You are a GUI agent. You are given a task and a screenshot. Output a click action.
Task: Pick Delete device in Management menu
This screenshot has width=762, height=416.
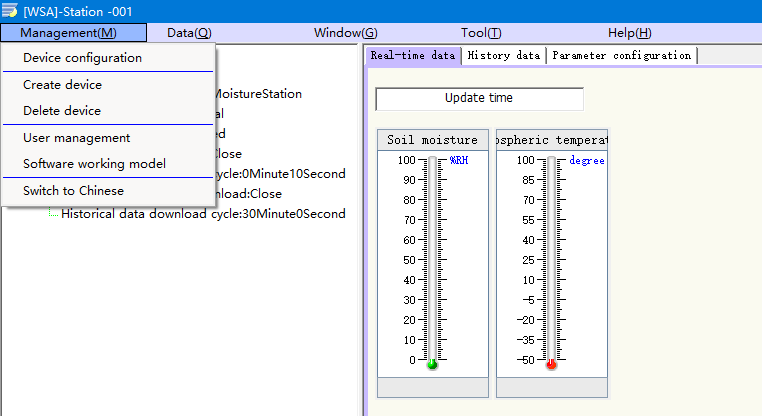[x=62, y=111]
